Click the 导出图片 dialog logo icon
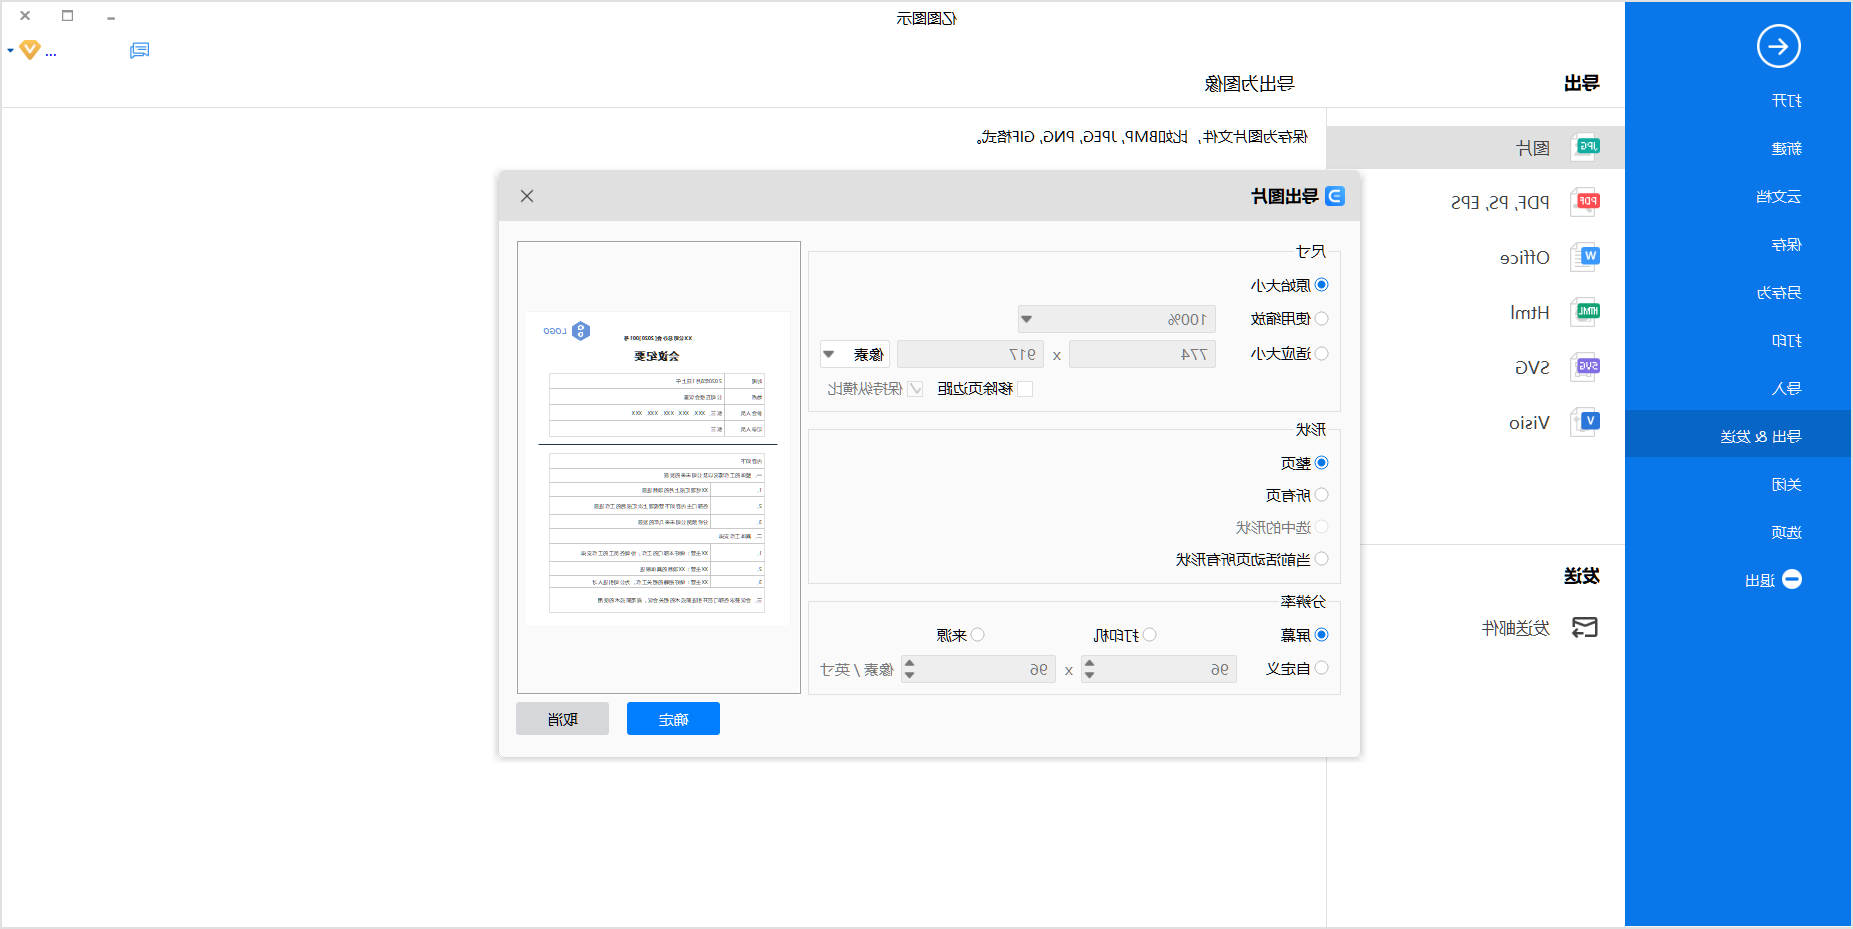This screenshot has width=1853, height=929. tap(1334, 196)
